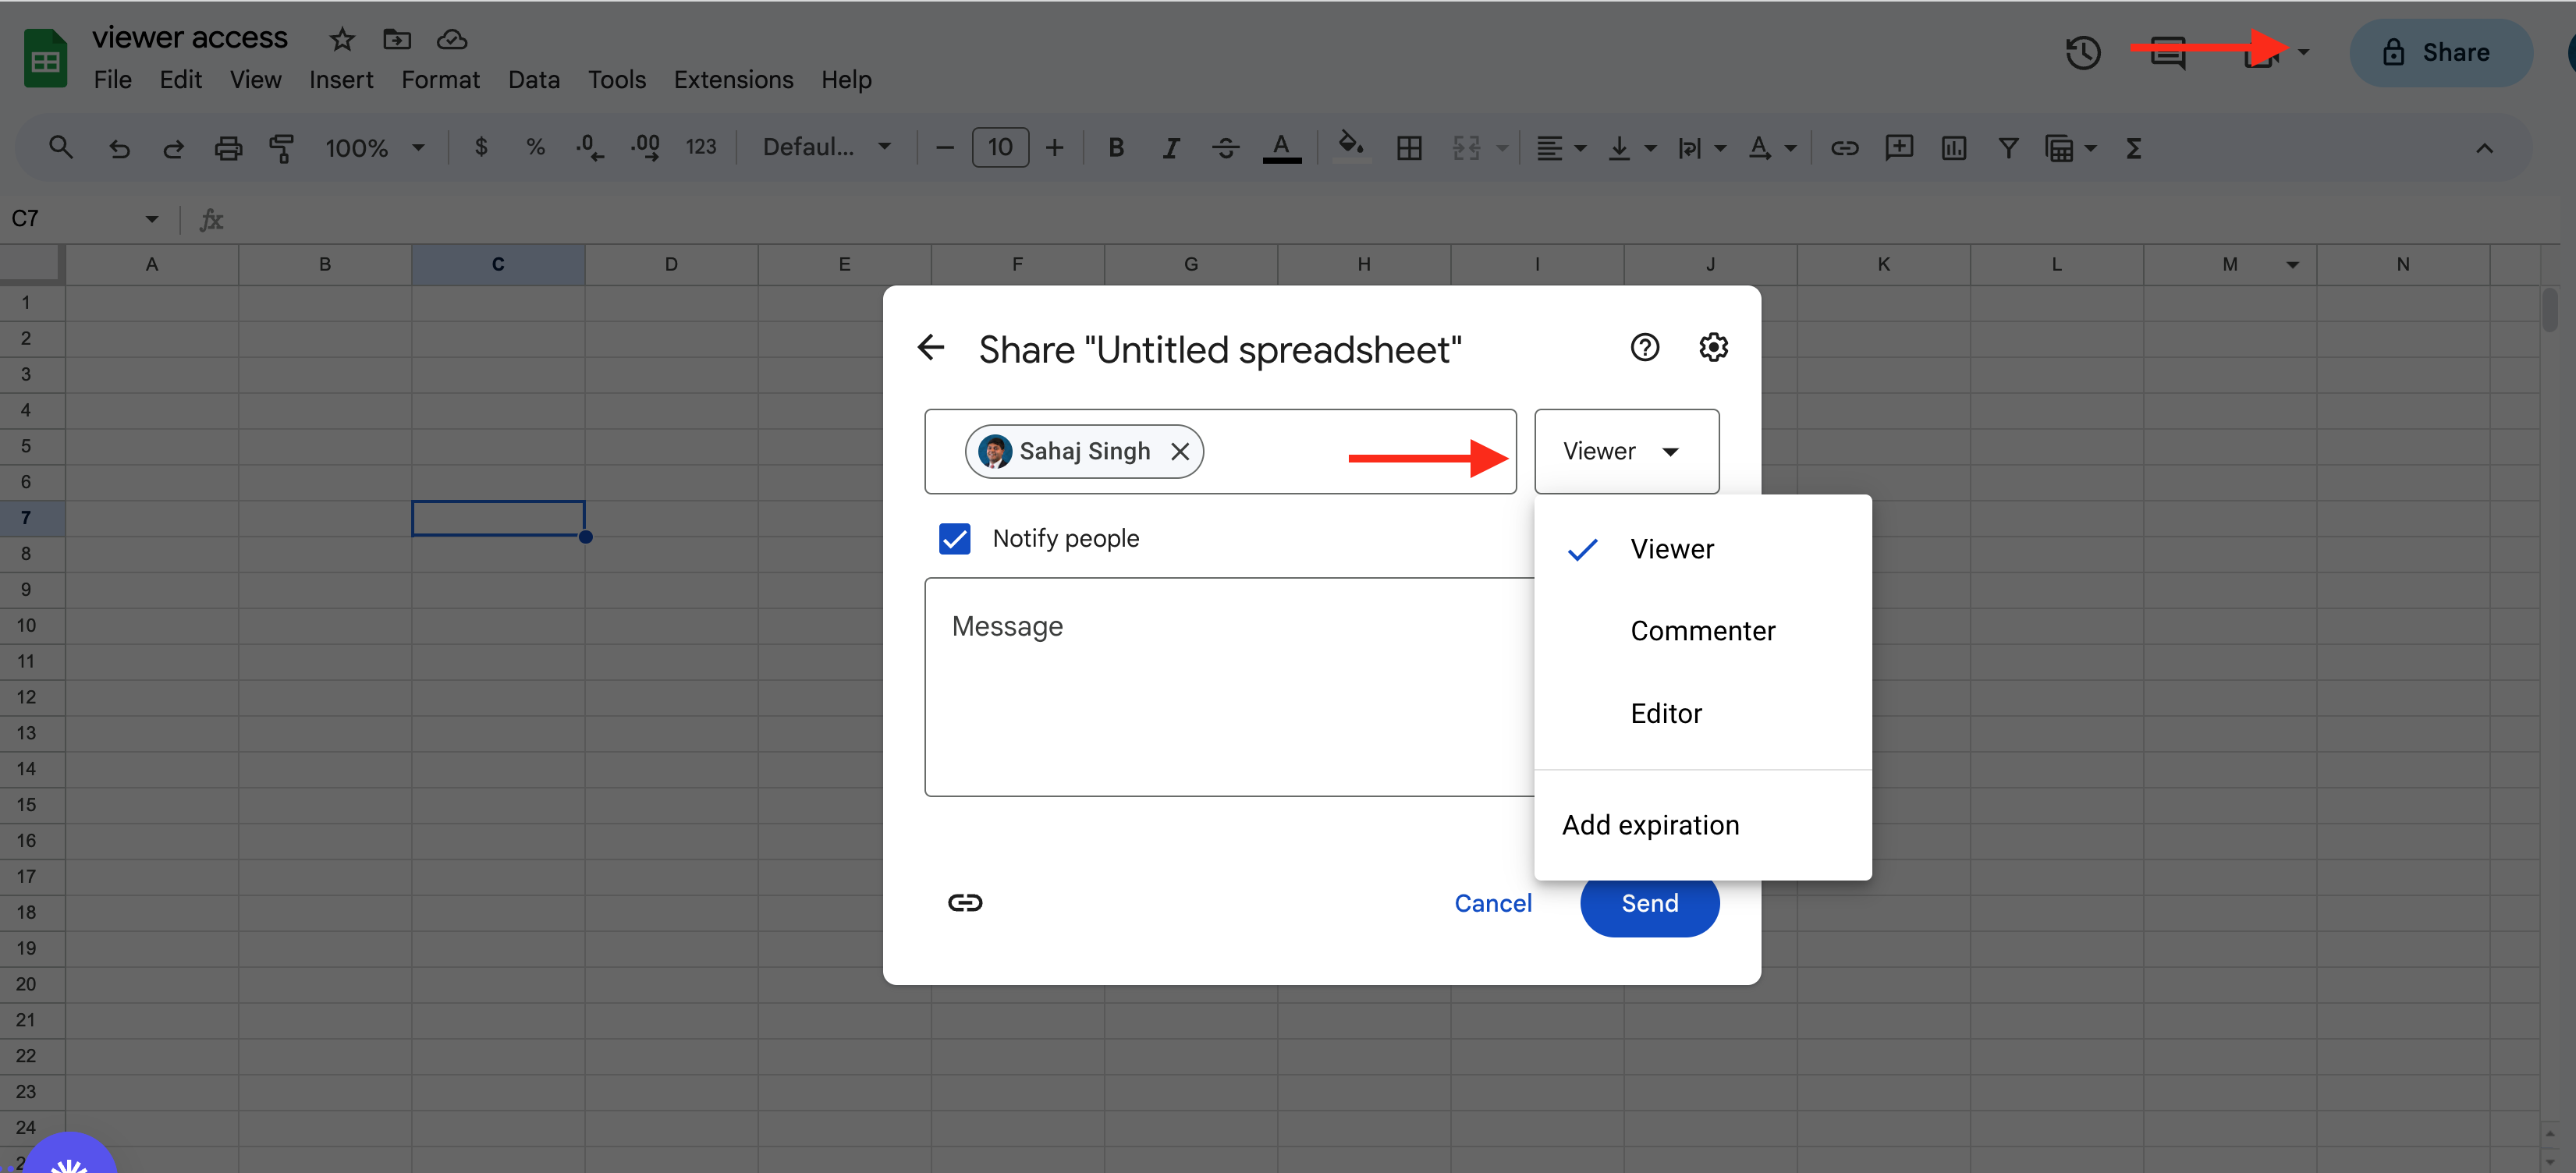2576x1173 pixels.
Task: Click the Message text area
Action: 1230,687
